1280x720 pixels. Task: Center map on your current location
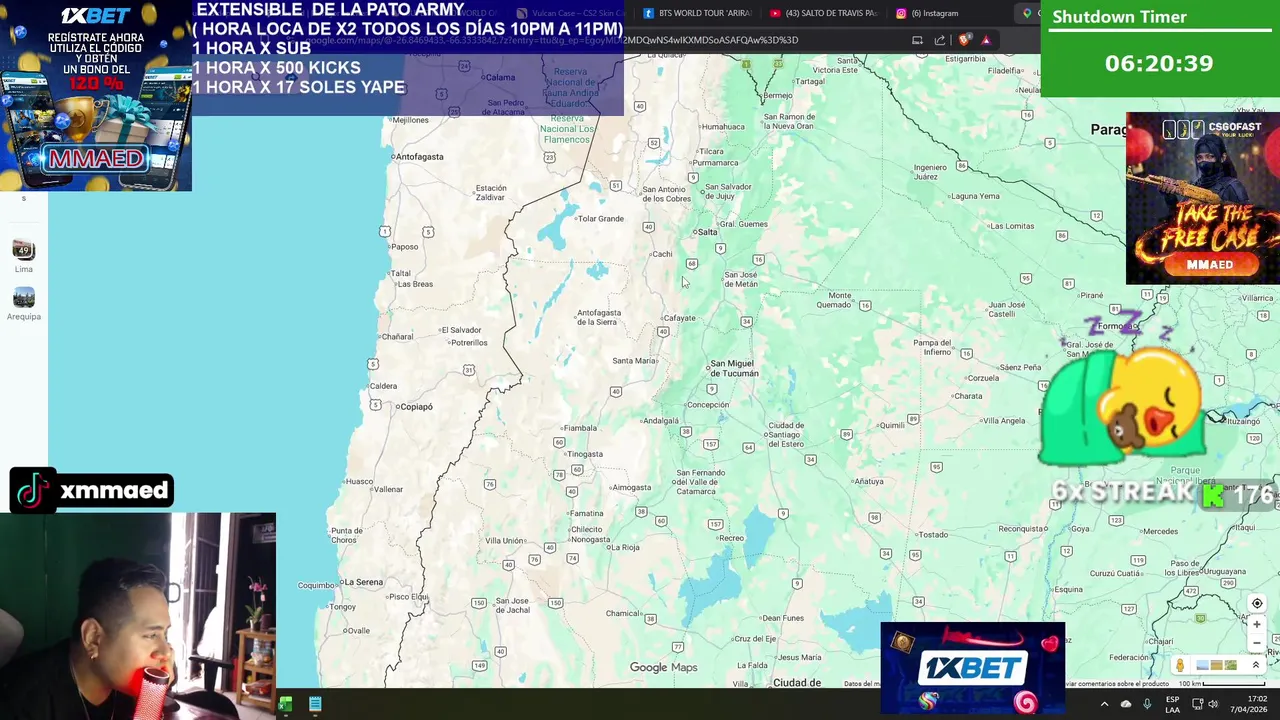tap(1257, 603)
